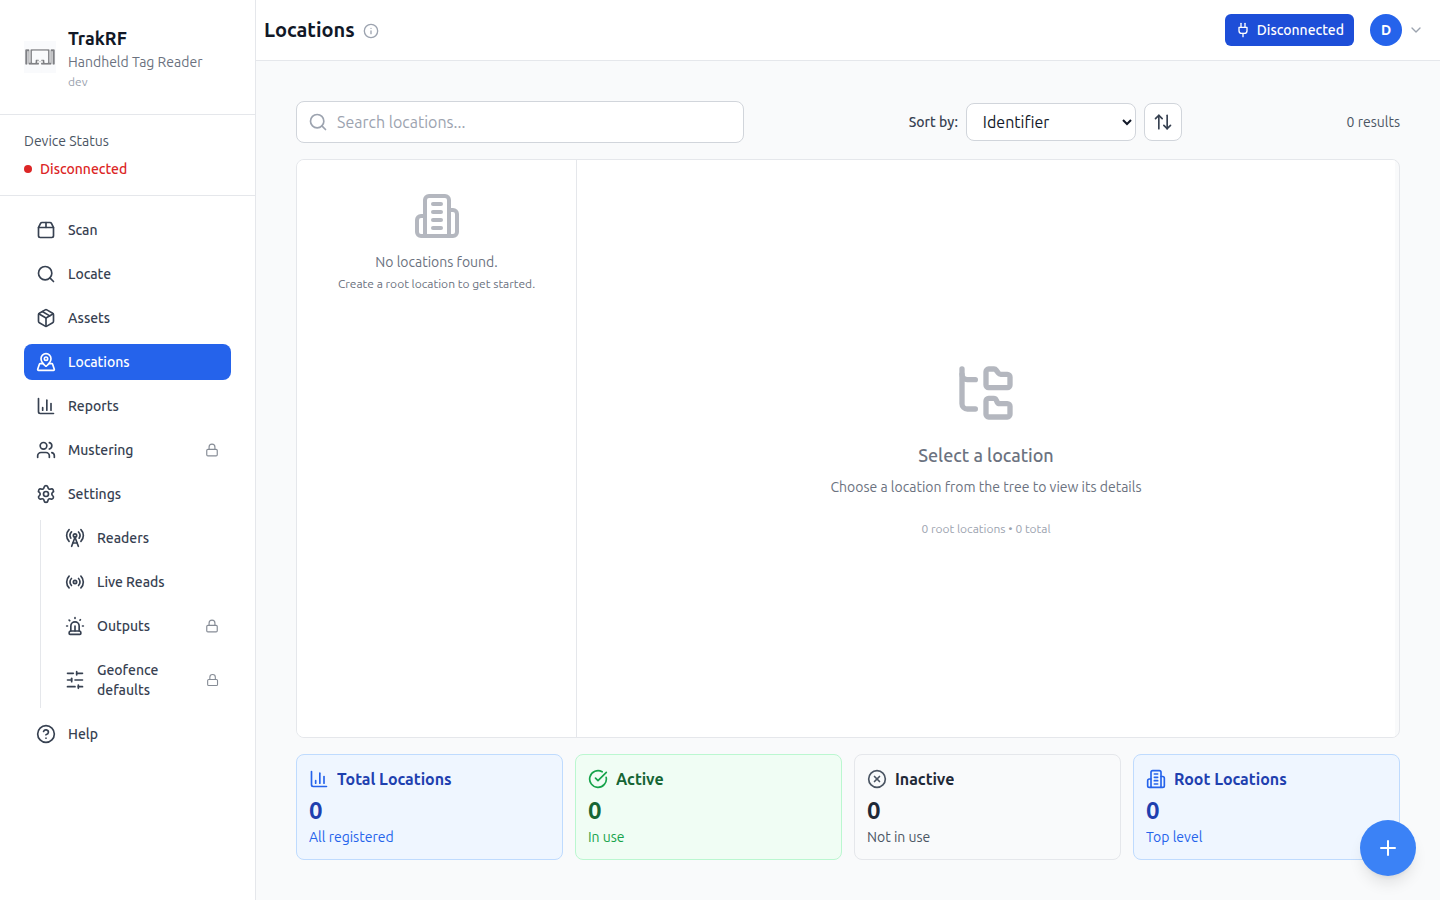
Task: Click the Root Locations building icon
Action: coord(1156,779)
